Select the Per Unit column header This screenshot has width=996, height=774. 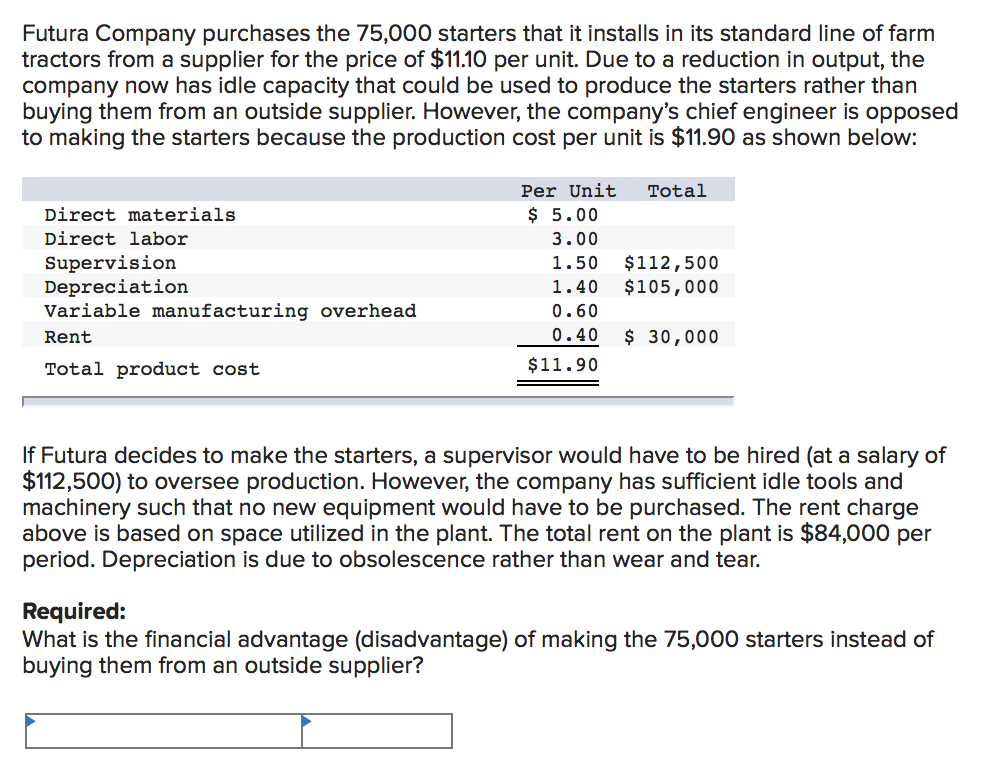coord(568,190)
